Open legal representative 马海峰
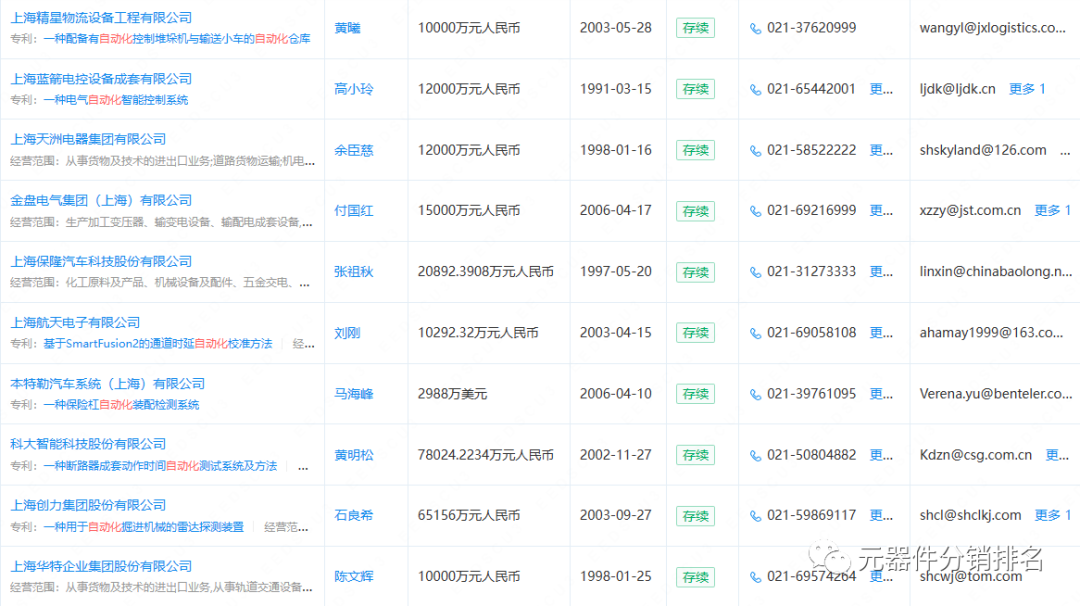Screen dimensions: 1080x606 point(354,394)
